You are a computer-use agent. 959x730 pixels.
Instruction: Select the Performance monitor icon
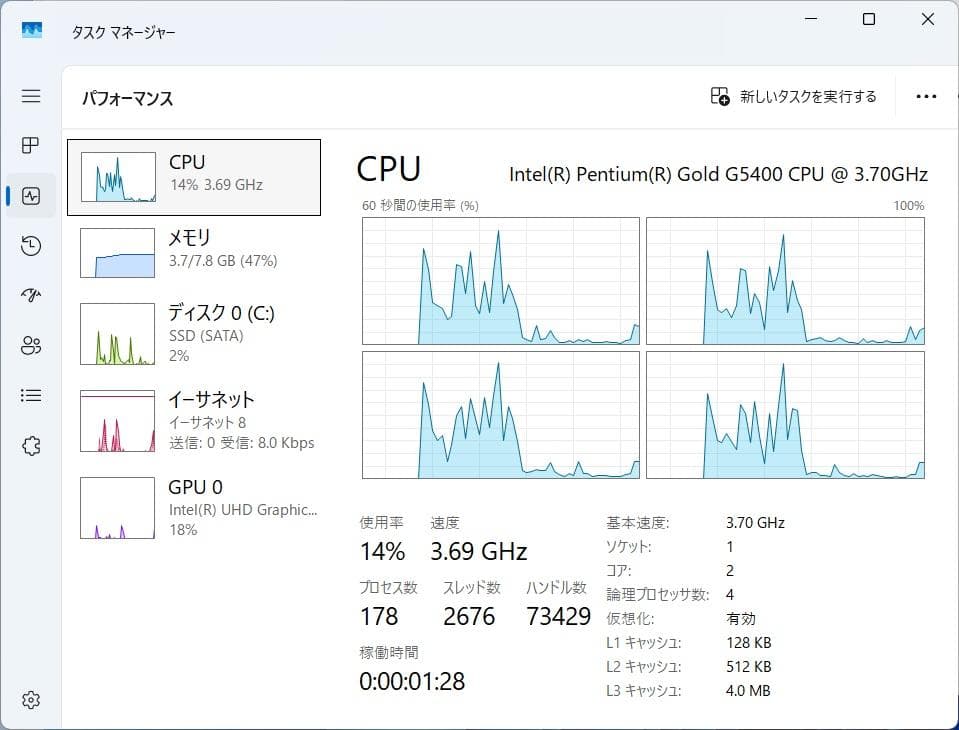(30, 195)
